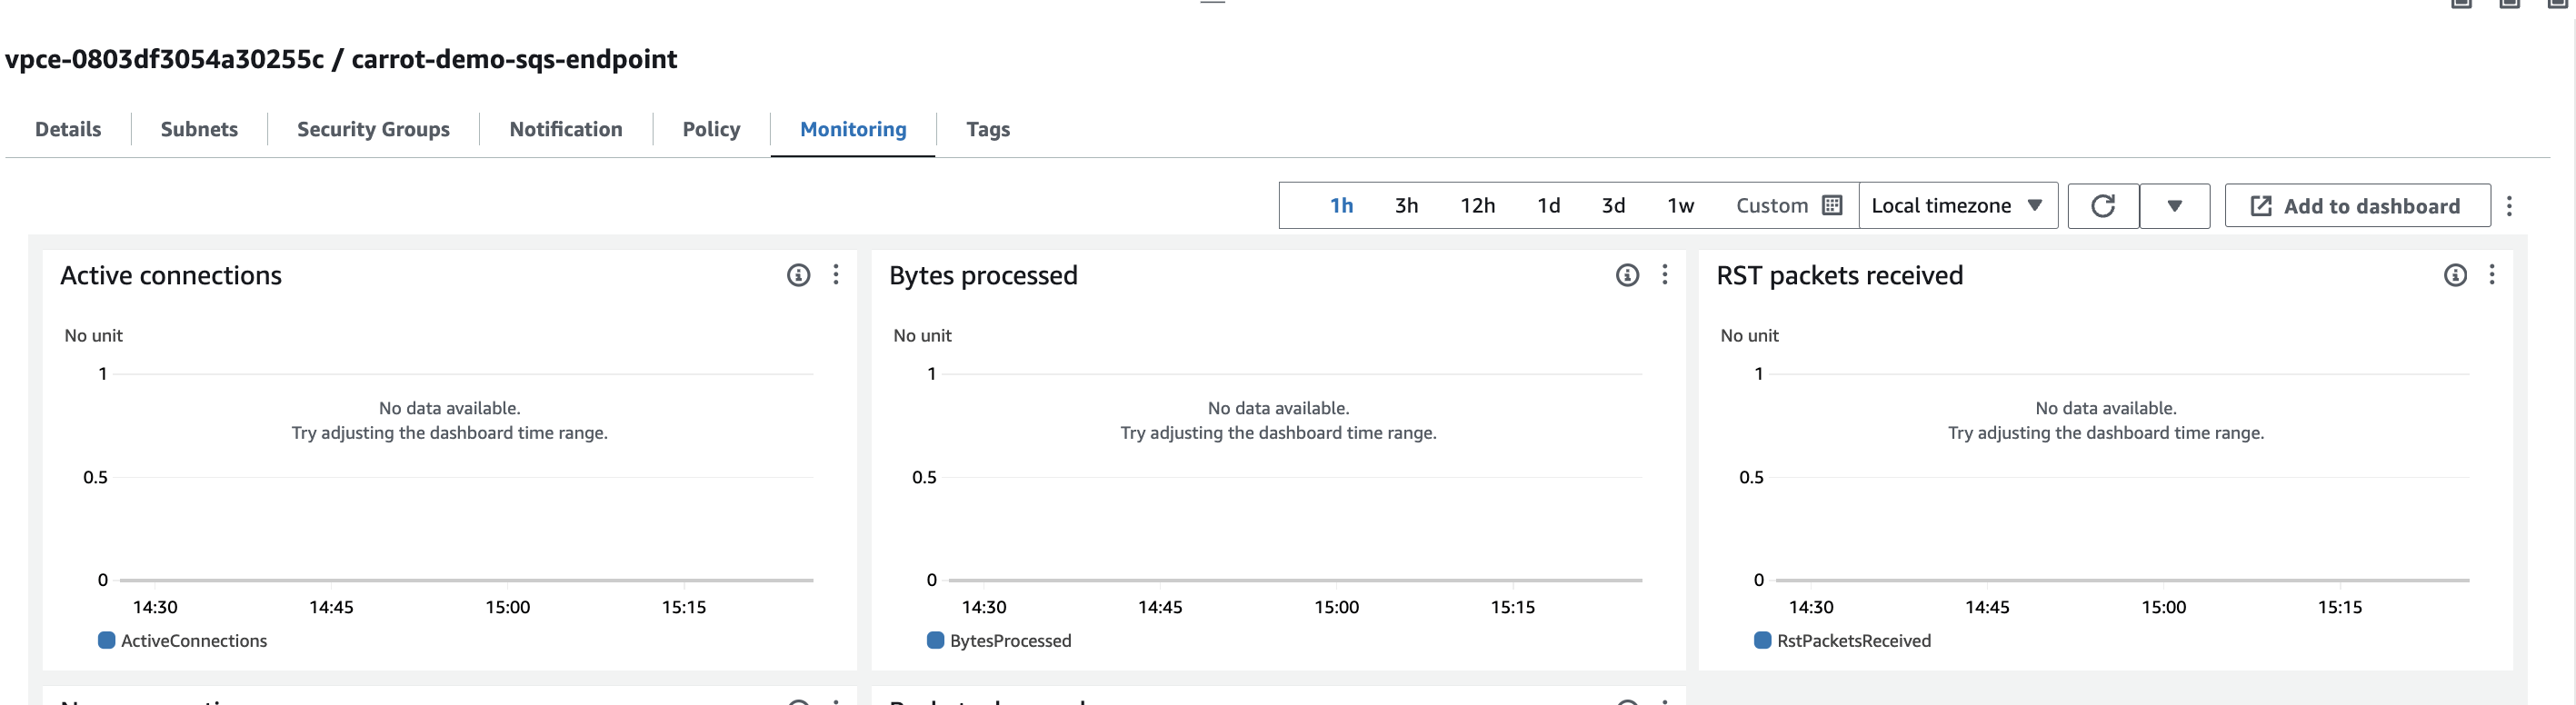Show info for Bytes processed widget

click(x=1627, y=275)
